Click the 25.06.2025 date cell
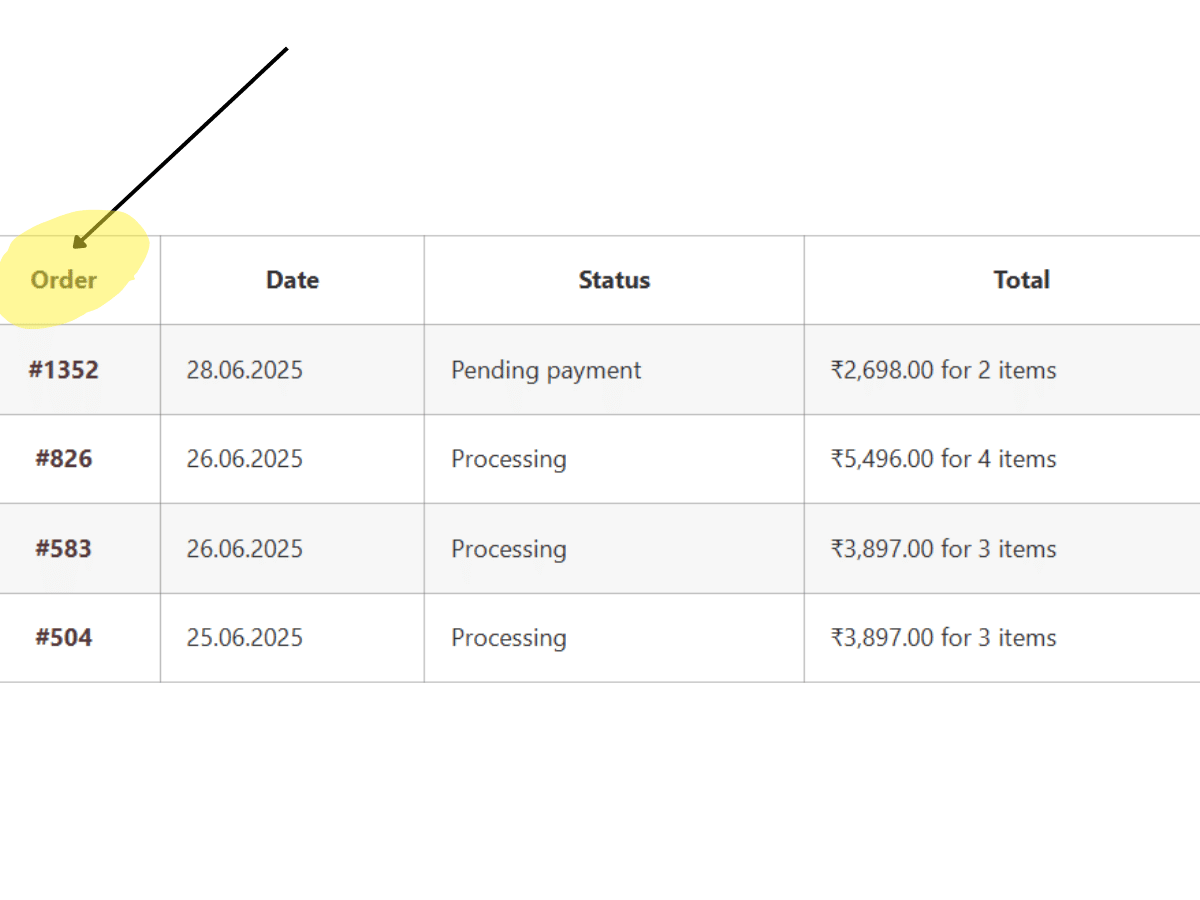 [244, 638]
